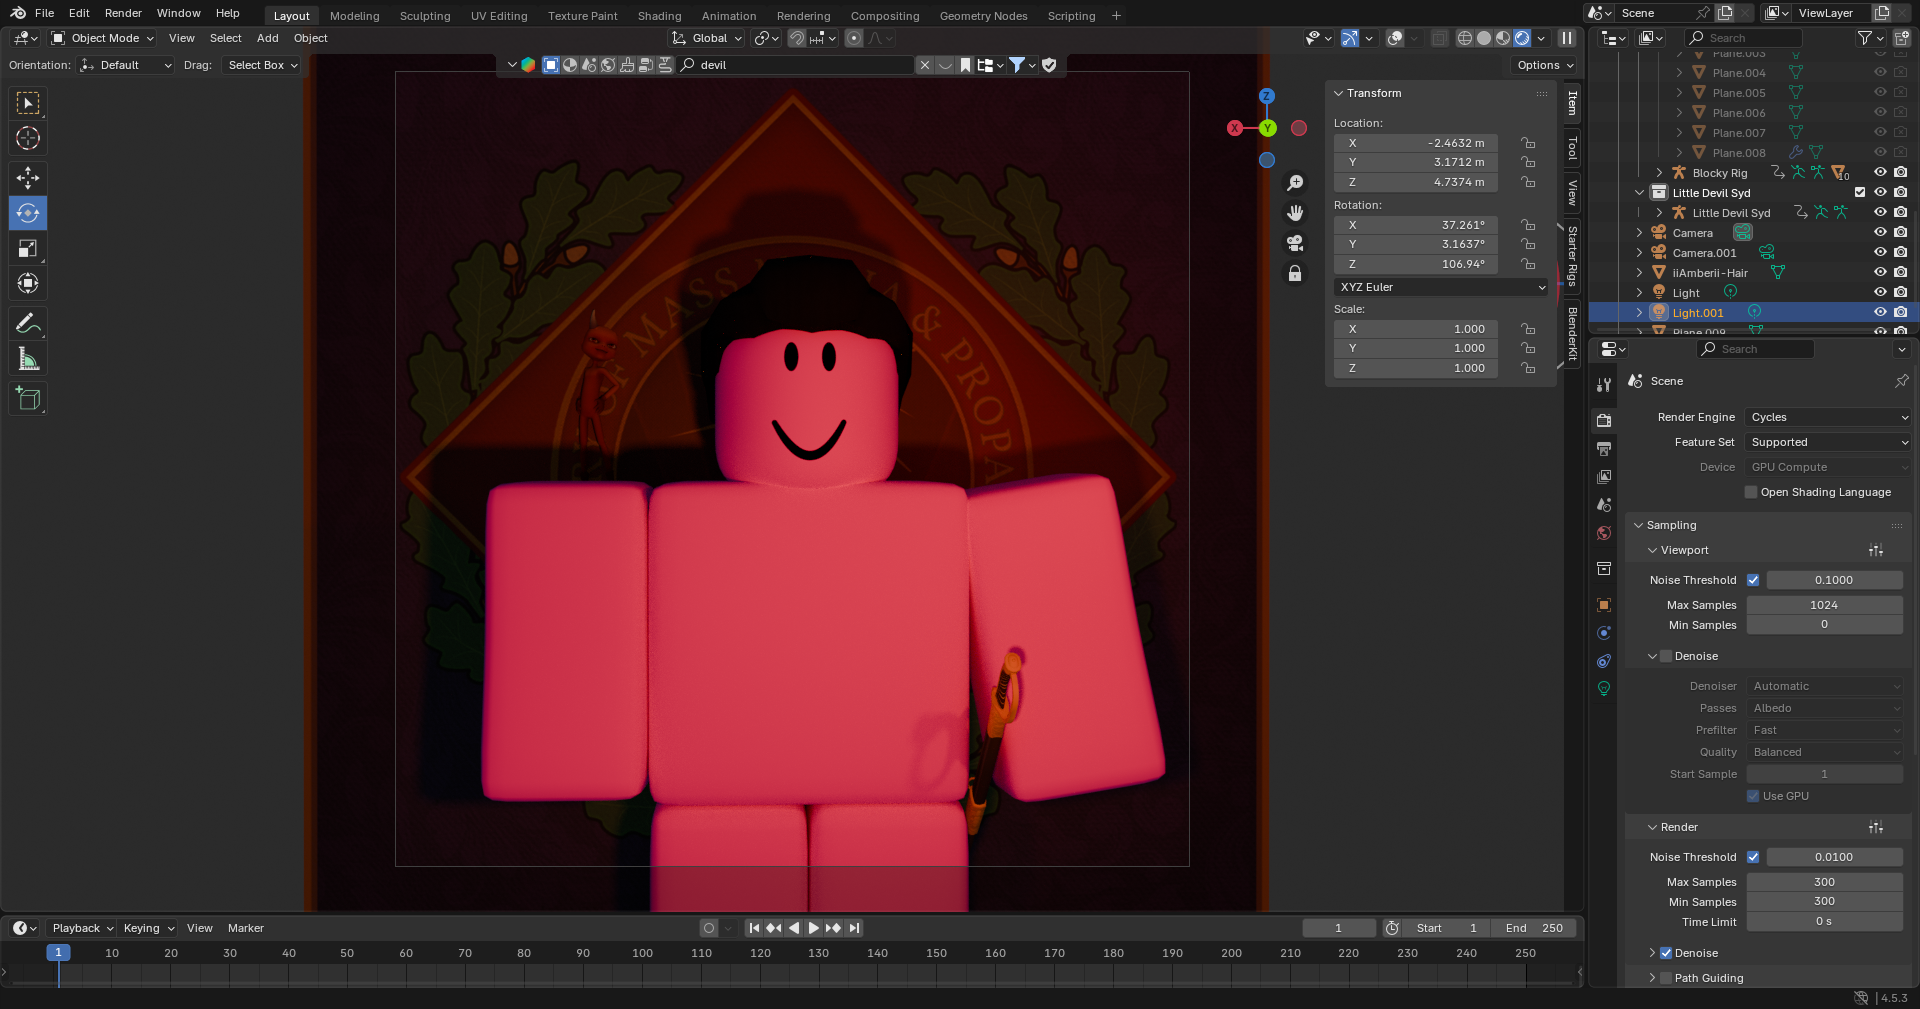Viewport: 1920px width, 1009px height.
Task: Open the Render Engine dropdown
Action: pos(1828,417)
